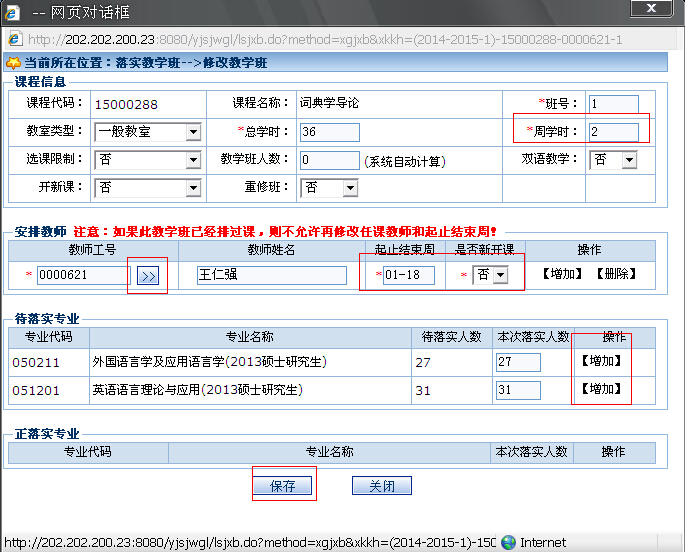Click 【增加】 in the teacher row
The image size is (685, 552).
tap(561, 274)
